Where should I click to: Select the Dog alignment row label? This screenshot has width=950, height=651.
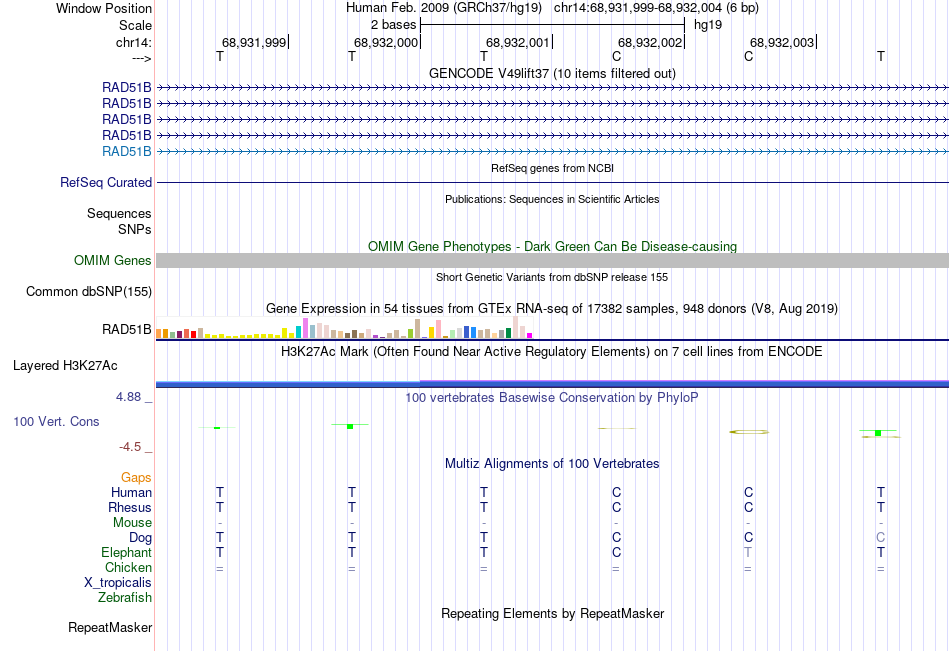click(x=140, y=538)
